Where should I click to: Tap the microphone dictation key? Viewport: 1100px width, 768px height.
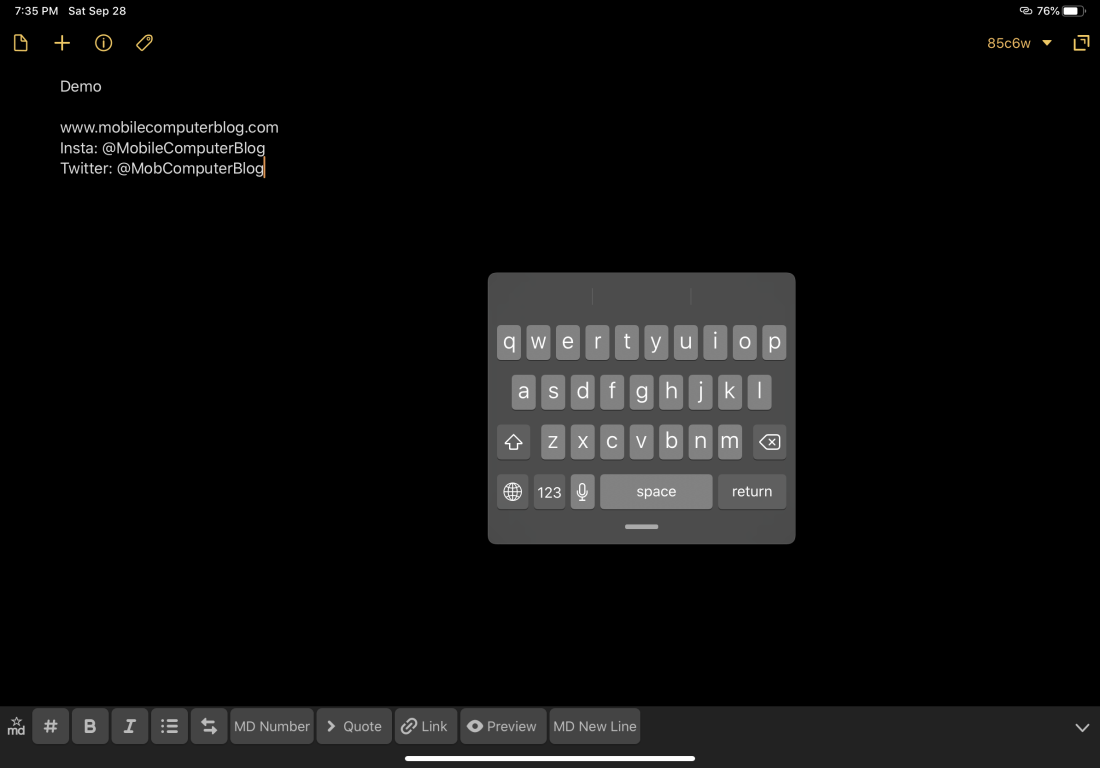582,491
